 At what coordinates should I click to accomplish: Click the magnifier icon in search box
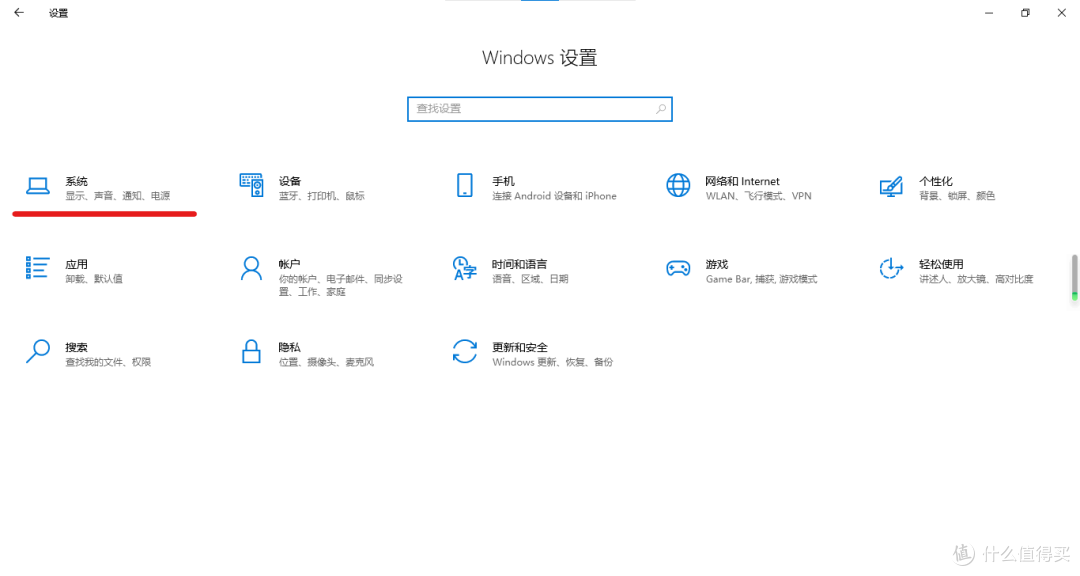point(661,109)
